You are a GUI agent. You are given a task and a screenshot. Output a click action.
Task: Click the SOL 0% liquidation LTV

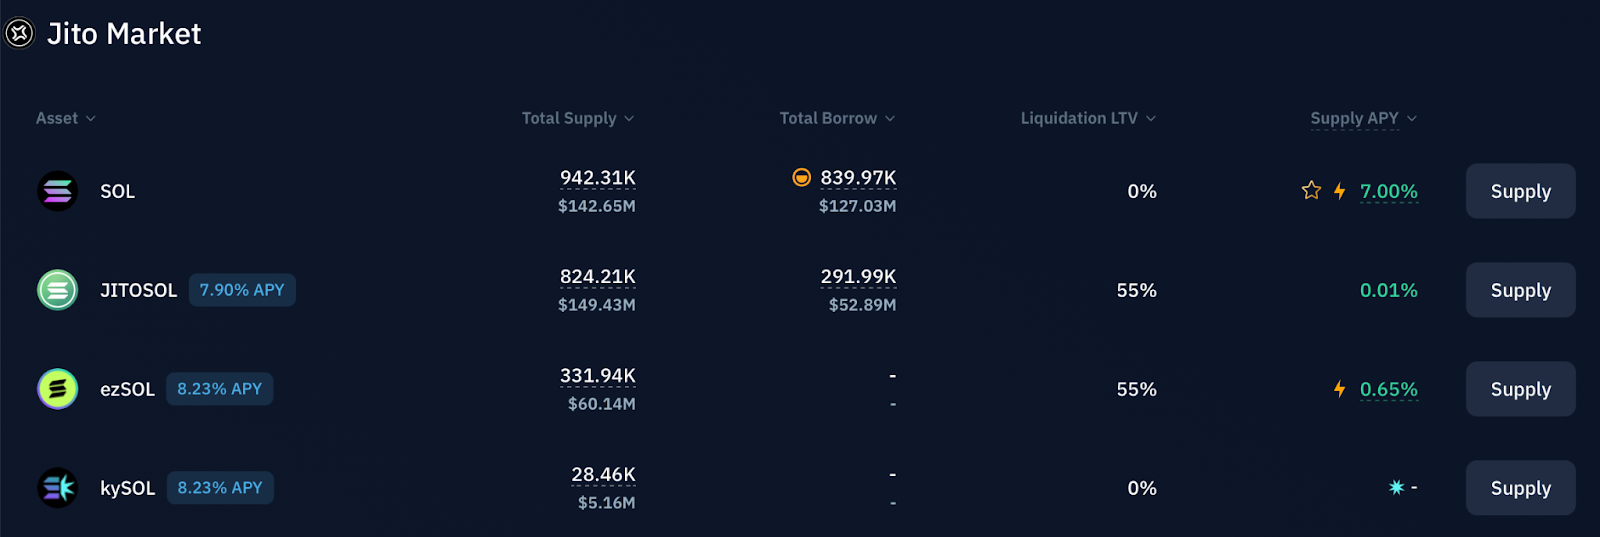[1142, 191]
